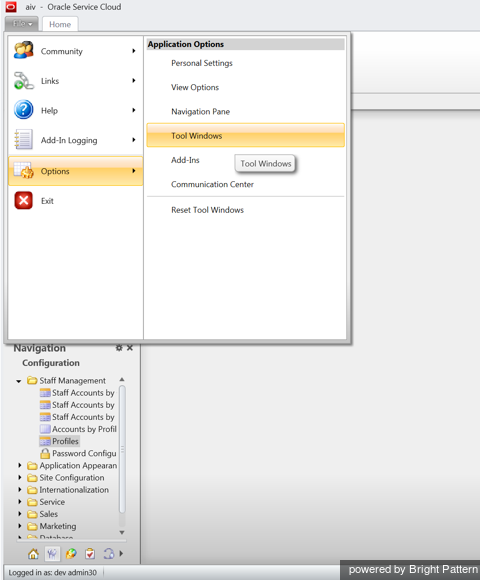Screen dimensions: 480x580
Task: Click the Configuration heading in Navigation pane
Action: [51, 363]
